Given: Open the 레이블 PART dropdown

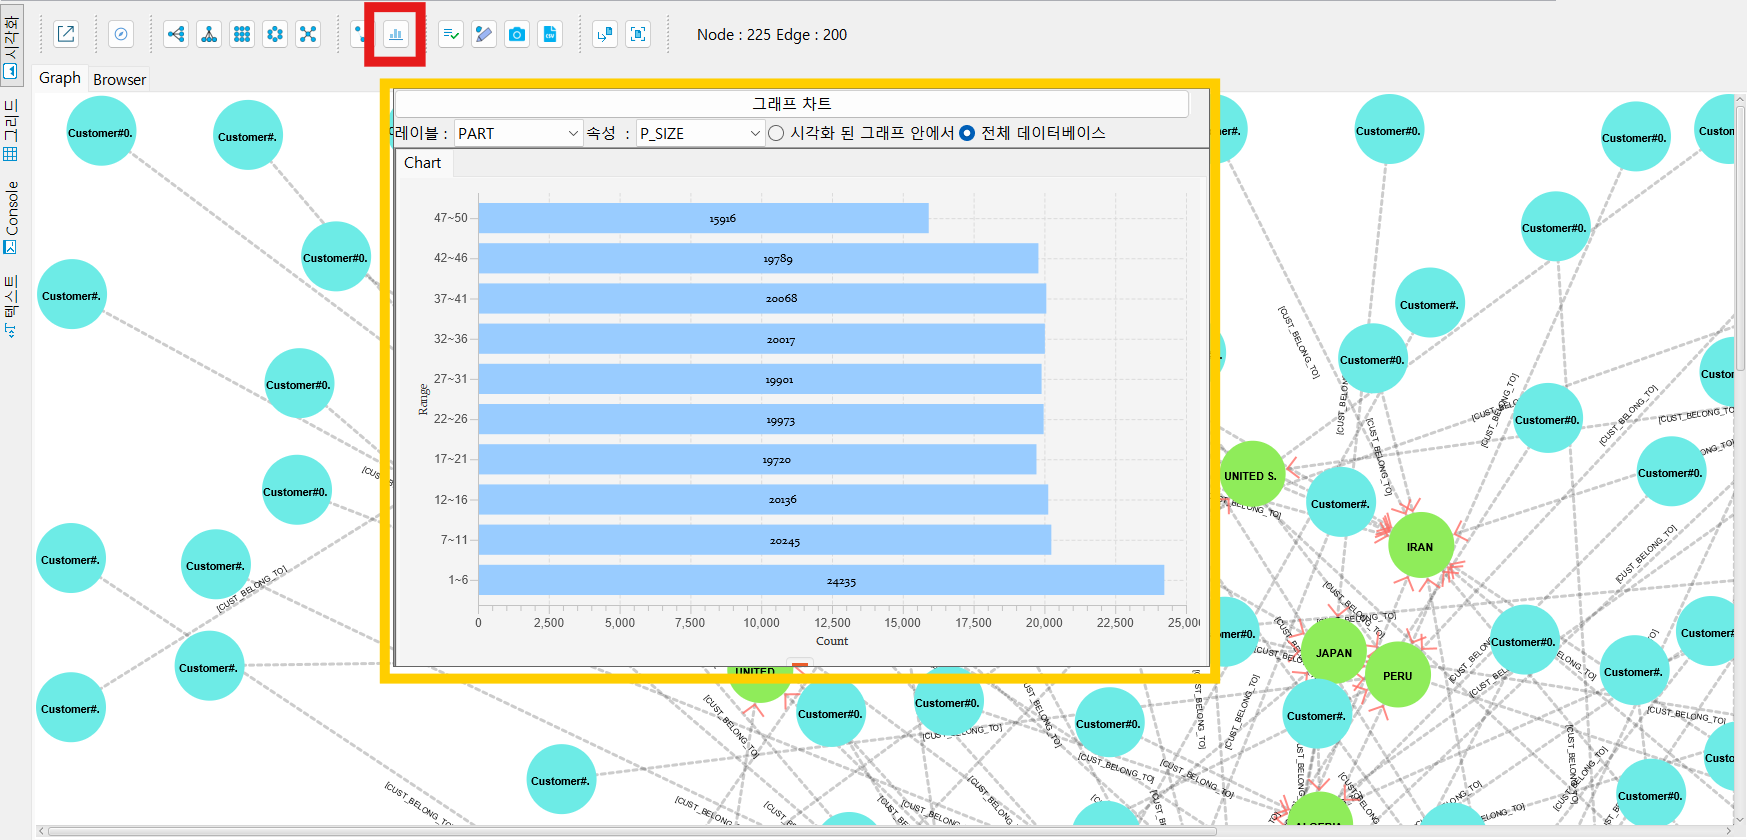Looking at the screenshot, I should 518,133.
